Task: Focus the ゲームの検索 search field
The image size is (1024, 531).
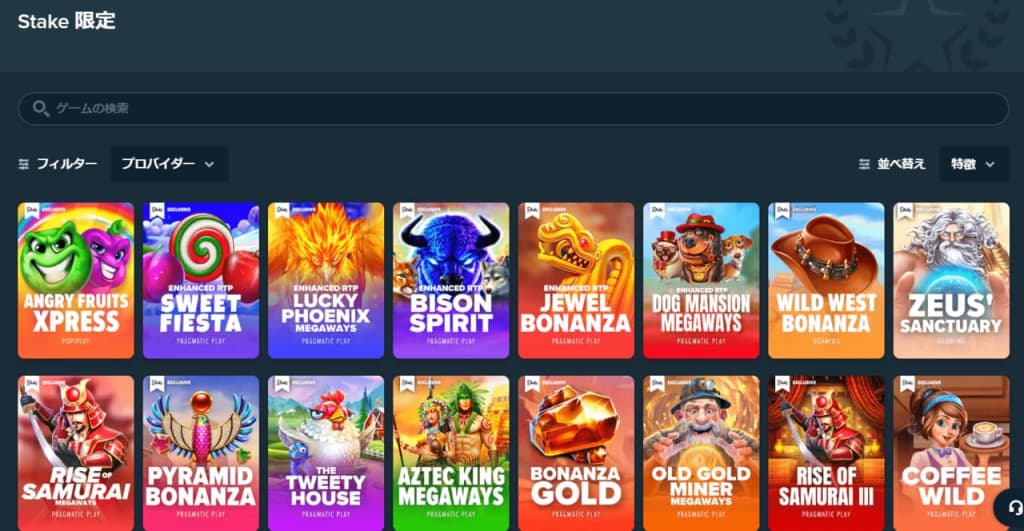Action: click(x=513, y=108)
